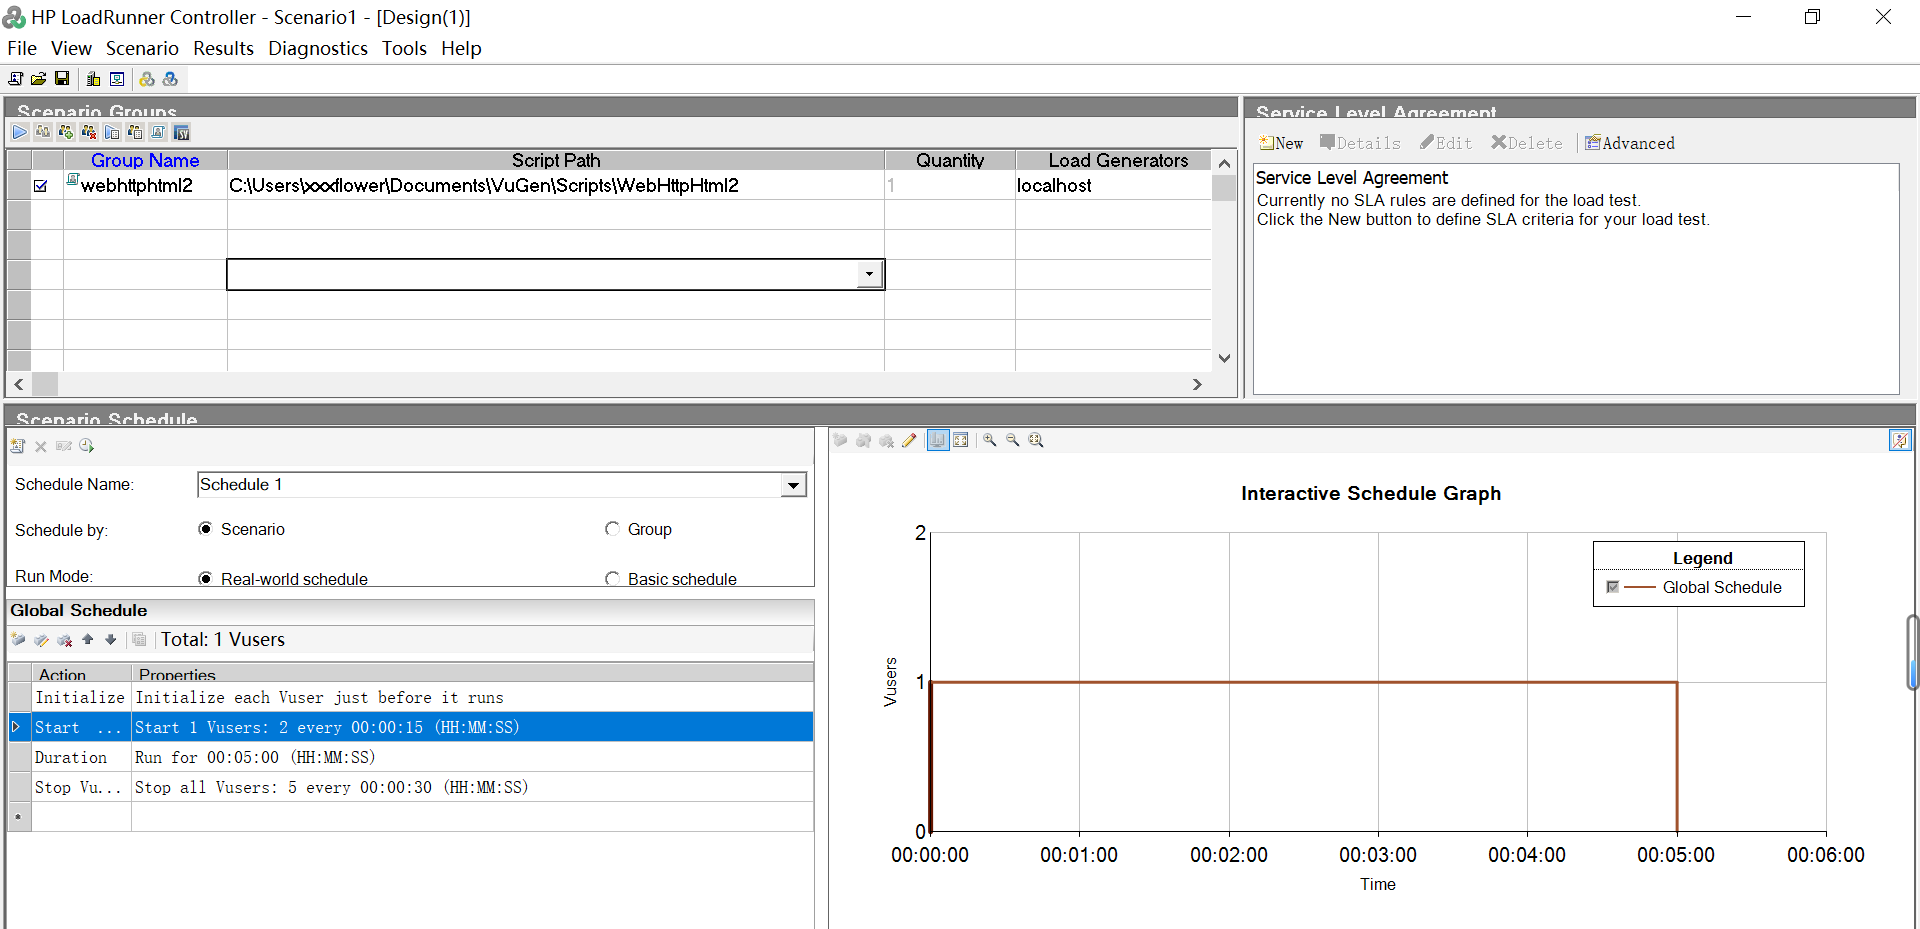Open a scenario via folder icon
The height and width of the screenshot is (929, 1920).
click(39, 79)
